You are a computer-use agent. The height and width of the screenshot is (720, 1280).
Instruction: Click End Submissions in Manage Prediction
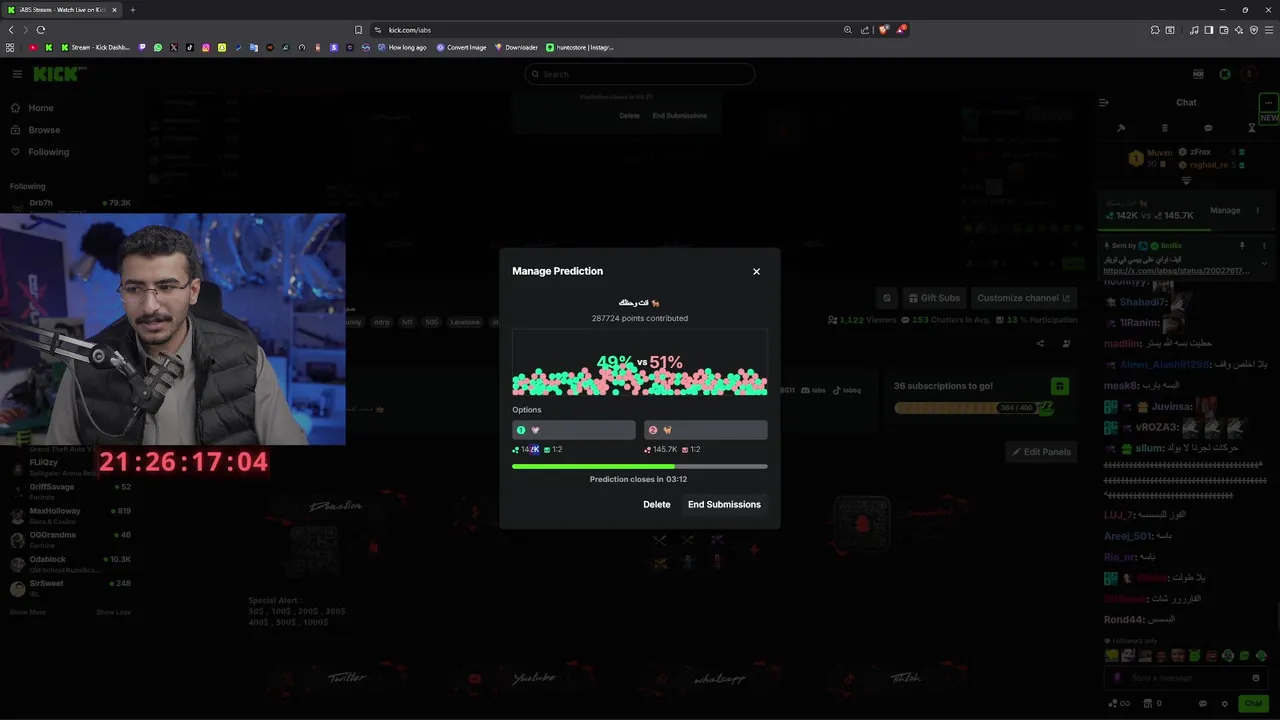click(724, 504)
